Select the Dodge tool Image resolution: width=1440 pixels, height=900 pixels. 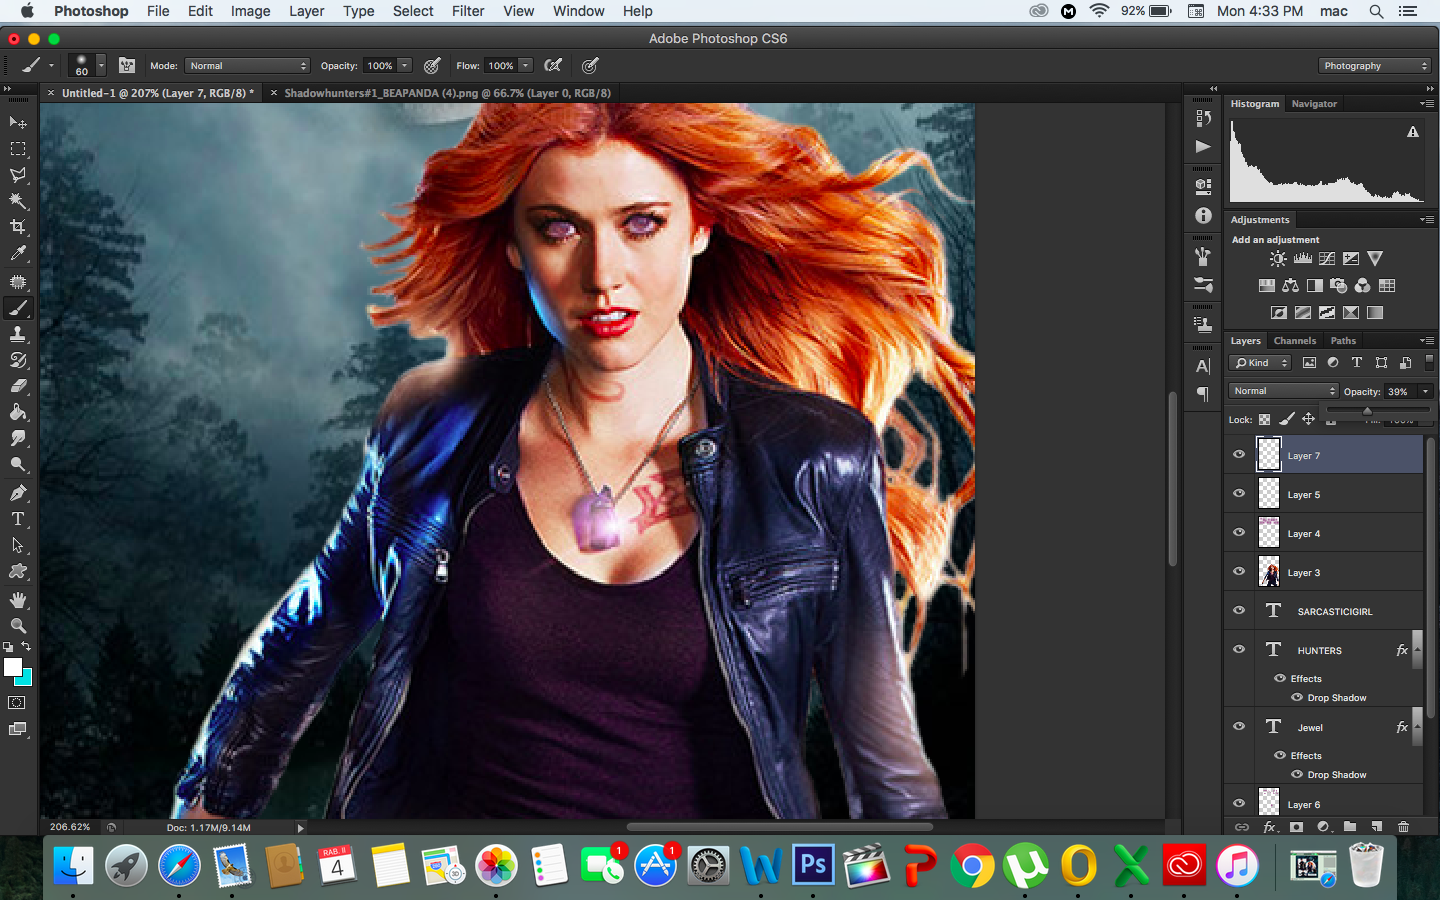(18, 464)
